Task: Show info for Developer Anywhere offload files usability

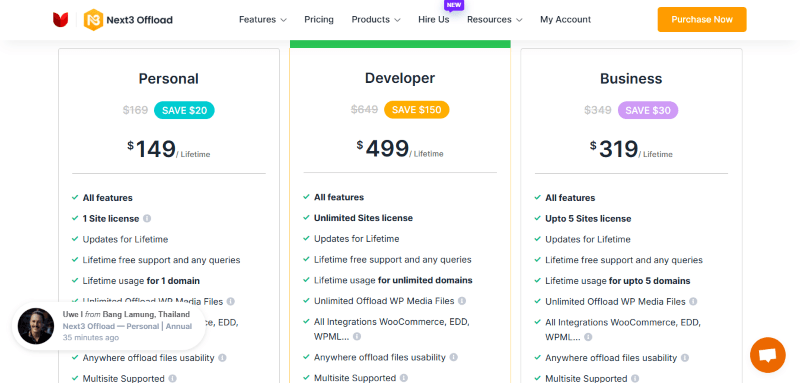Action: [453, 358]
